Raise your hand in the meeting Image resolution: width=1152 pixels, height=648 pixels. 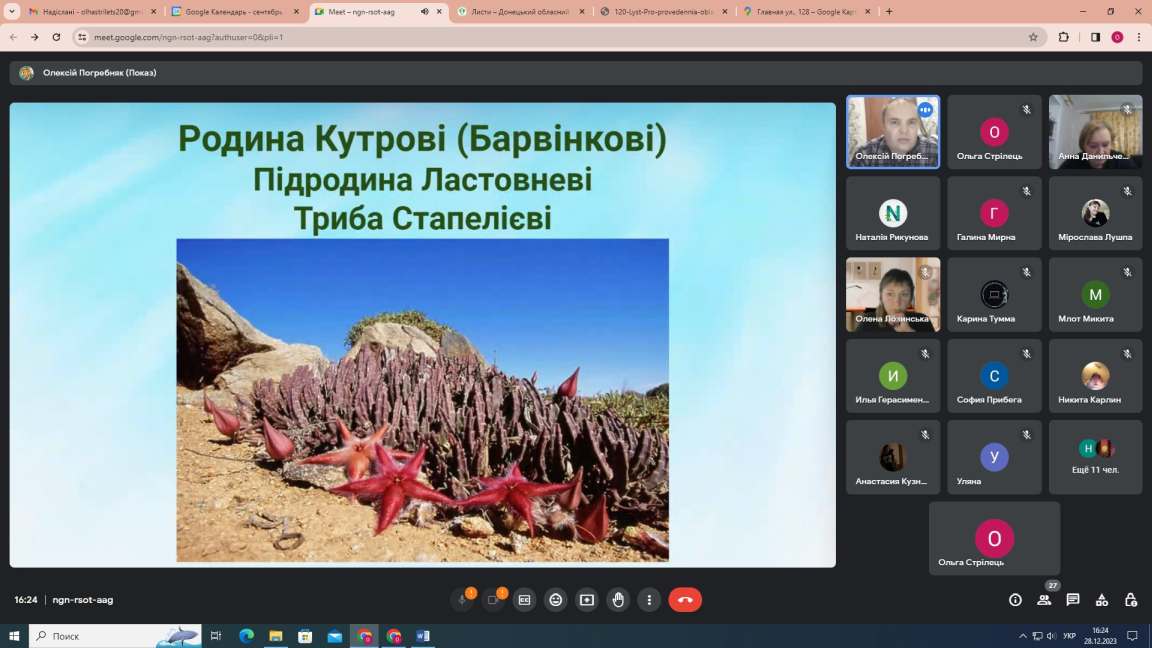click(618, 600)
